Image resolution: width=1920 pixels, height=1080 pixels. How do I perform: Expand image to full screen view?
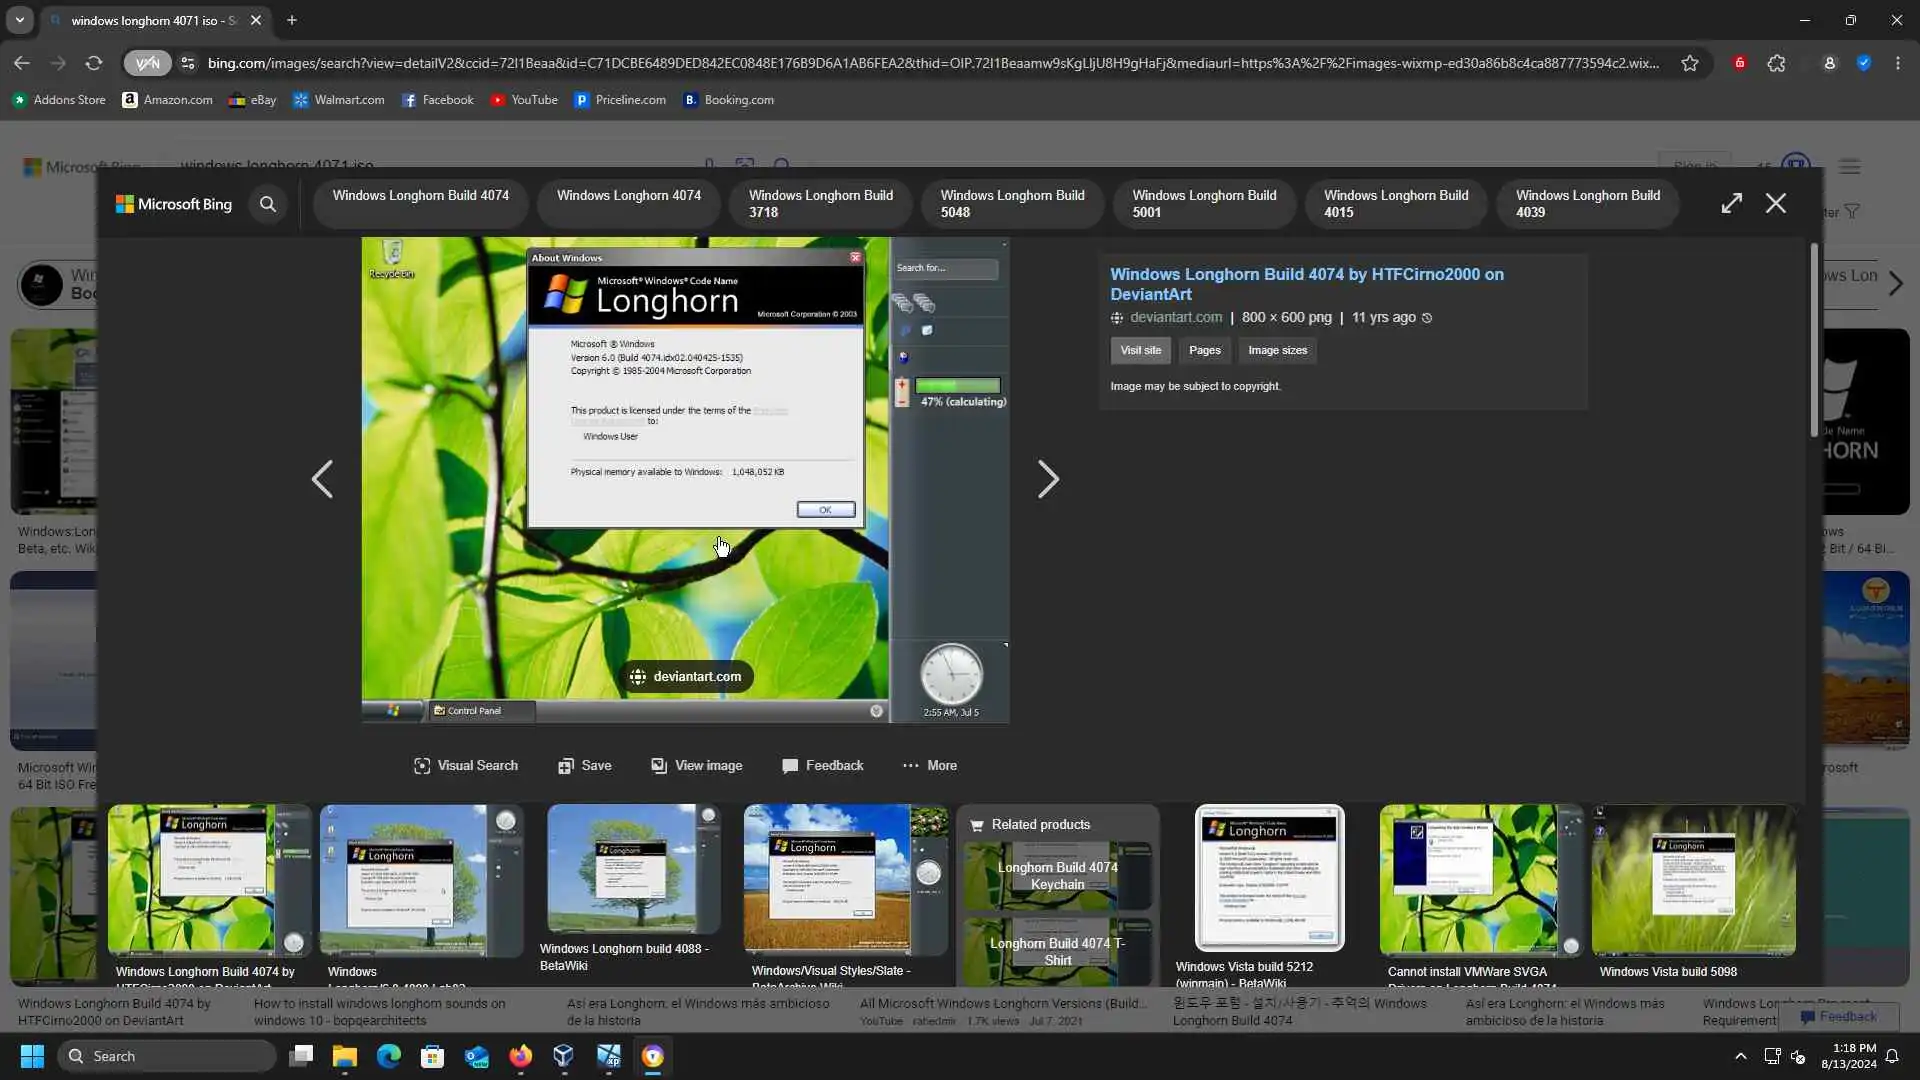(x=1731, y=203)
